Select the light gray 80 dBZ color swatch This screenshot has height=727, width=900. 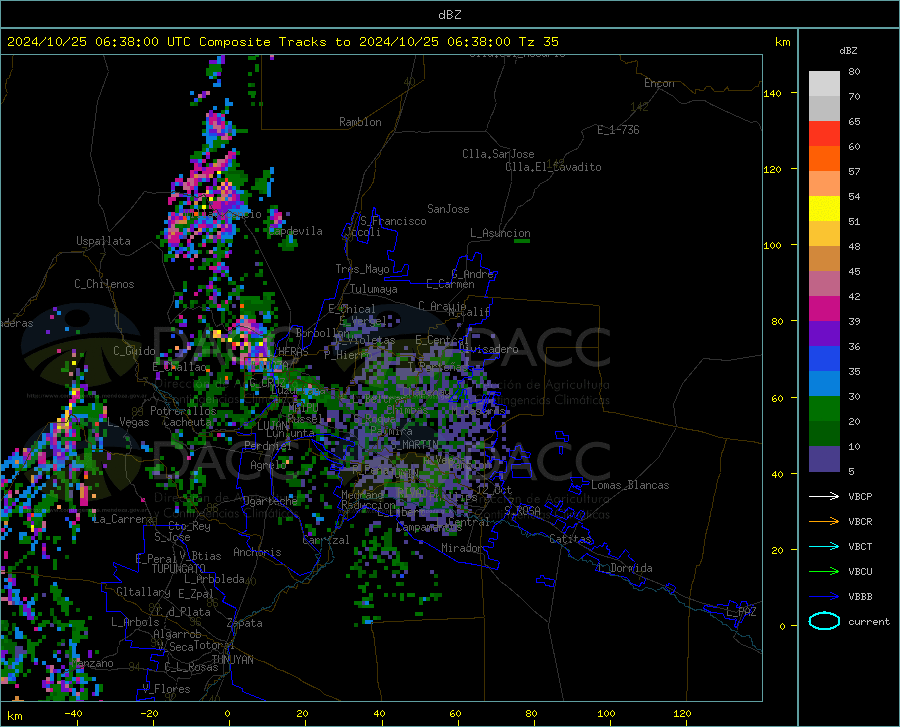coord(824,84)
